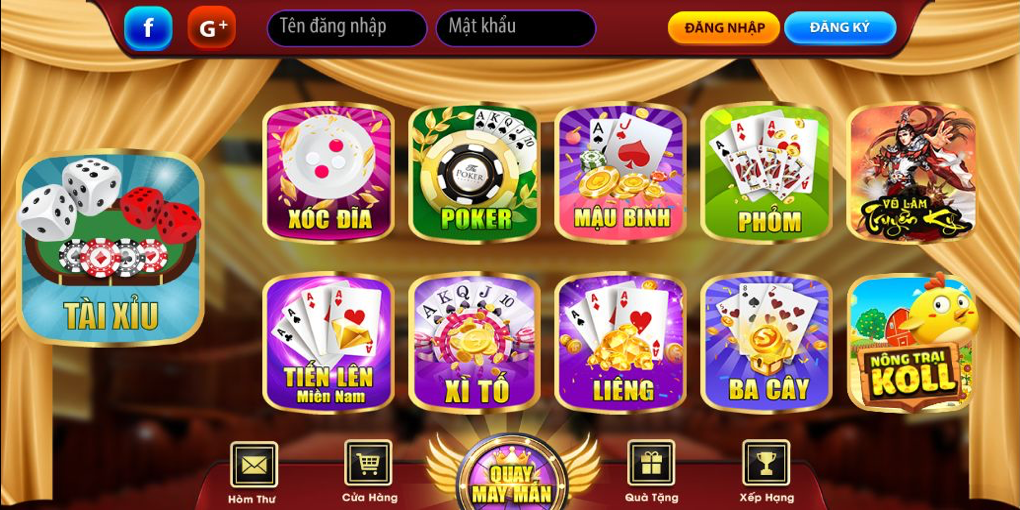
Task: Launch the Liêng card game
Action: (x=620, y=342)
